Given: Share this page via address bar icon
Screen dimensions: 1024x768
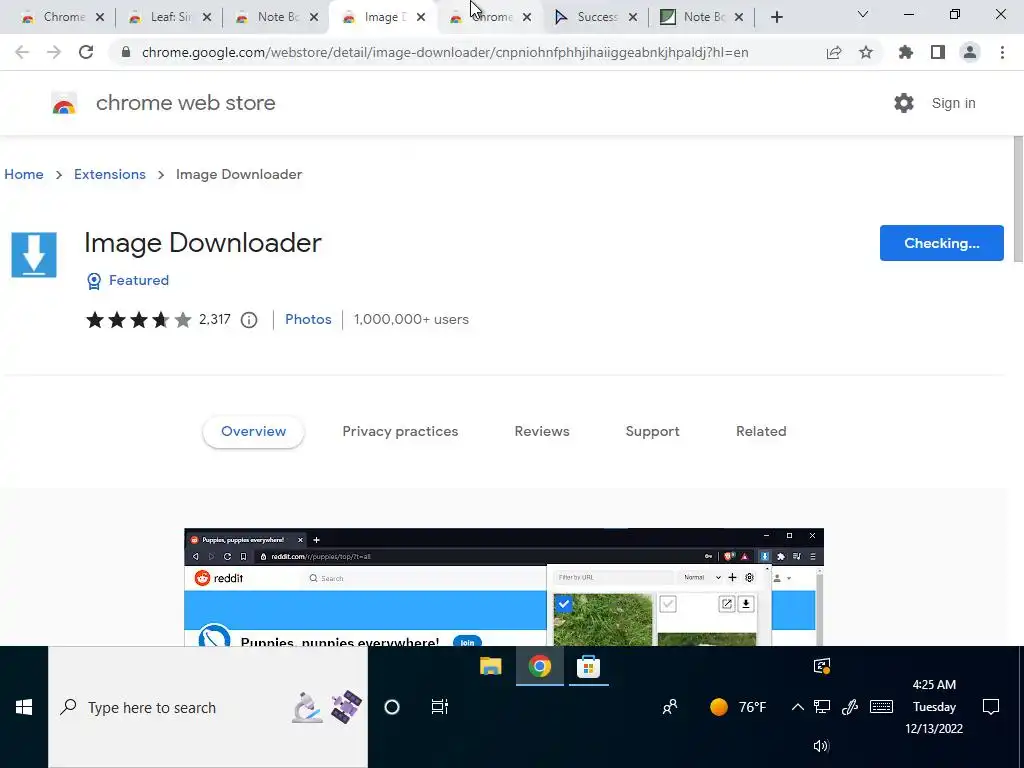Looking at the screenshot, I should pos(834,52).
